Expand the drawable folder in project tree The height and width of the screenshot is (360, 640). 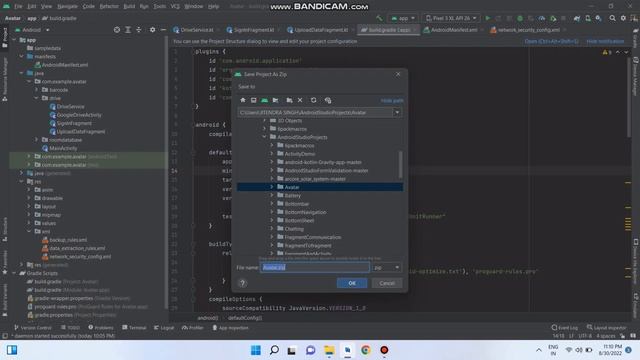tap(29, 198)
